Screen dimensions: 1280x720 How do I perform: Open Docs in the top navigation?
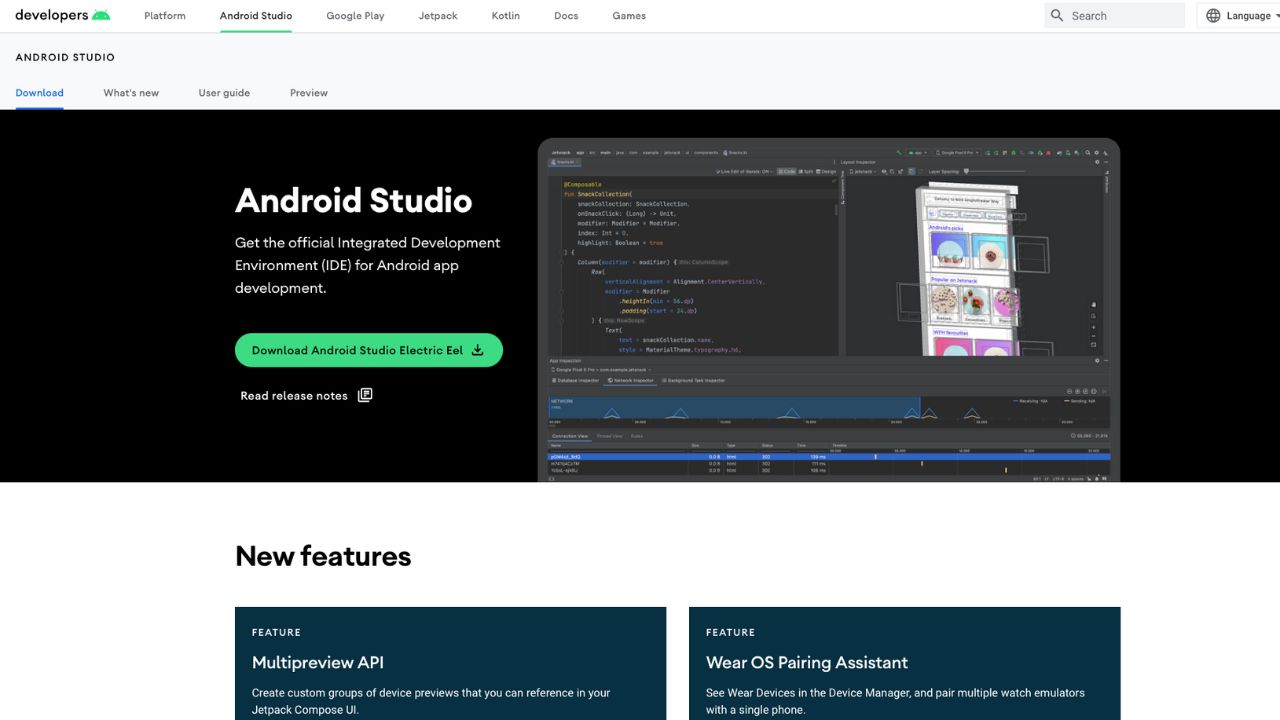(566, 16)
